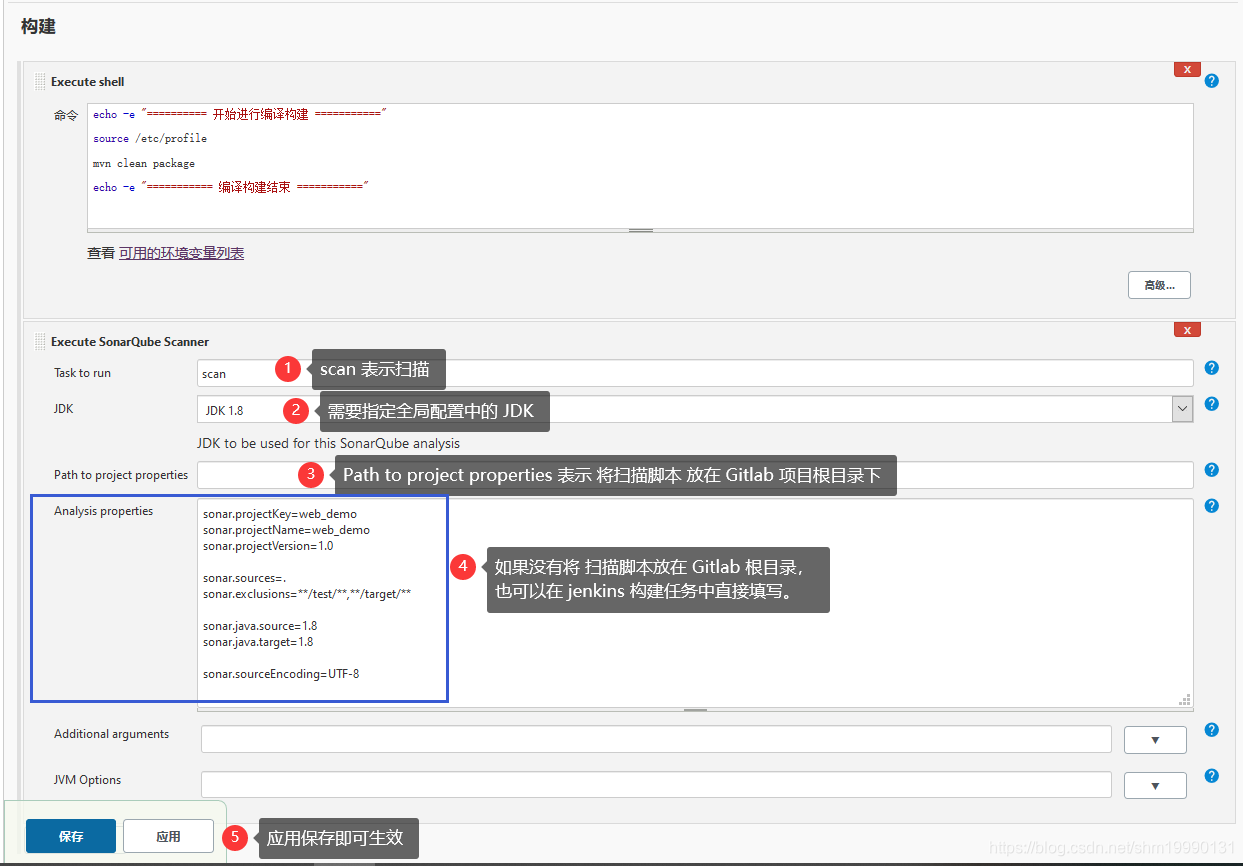This screenshot has height=866, width=1243.
Task: Grab the shell command area resize bar
Action: point(640,230)
